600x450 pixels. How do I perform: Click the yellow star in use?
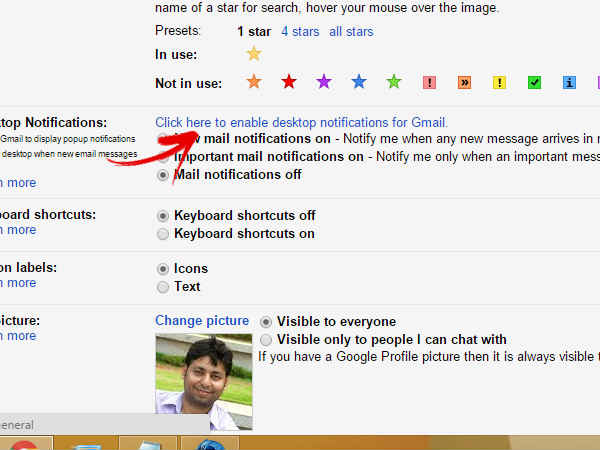254,54
